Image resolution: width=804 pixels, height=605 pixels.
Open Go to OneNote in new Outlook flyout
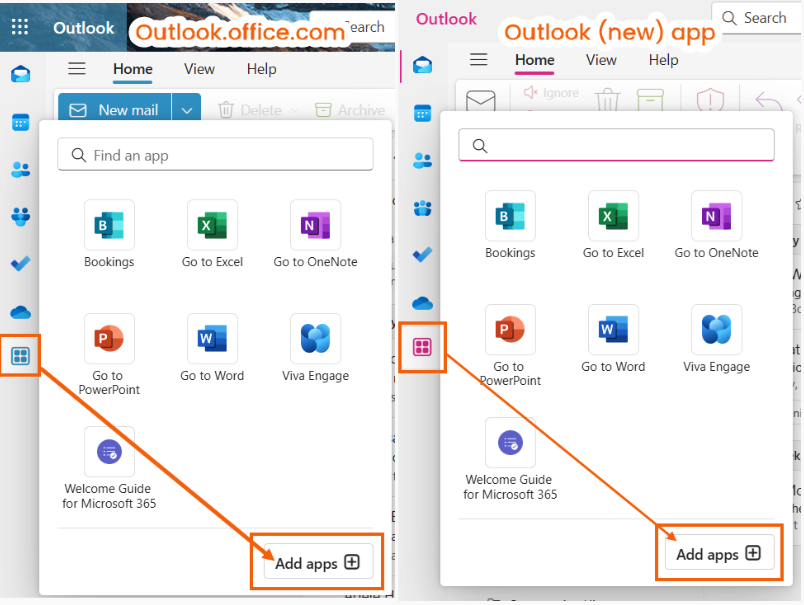(x=716, y=225)
